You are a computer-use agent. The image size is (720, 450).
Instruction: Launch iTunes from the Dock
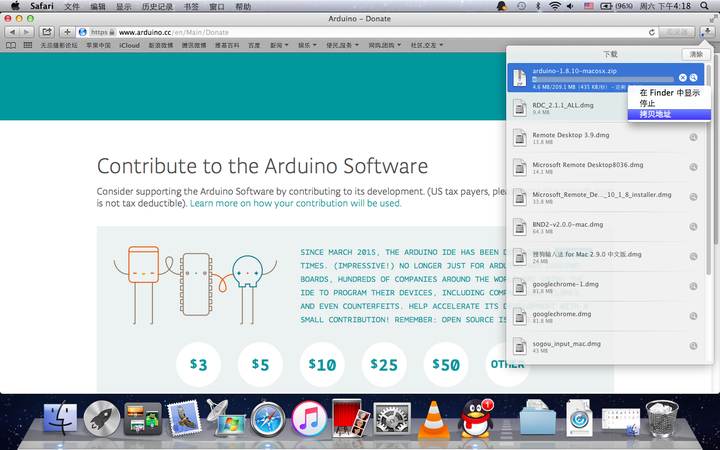(309, 419)
